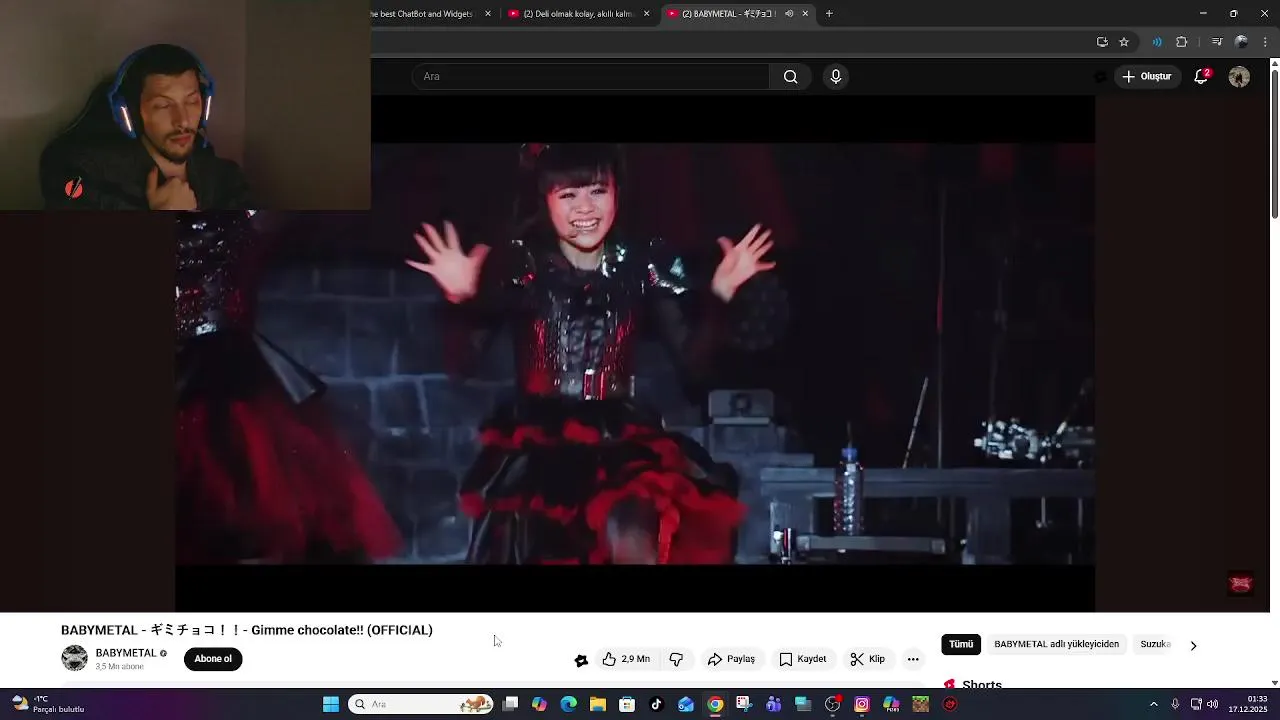1280x720 pixels.
Task: Click the BABYMETAL watermark in video corner
Action: (1241, 584)
